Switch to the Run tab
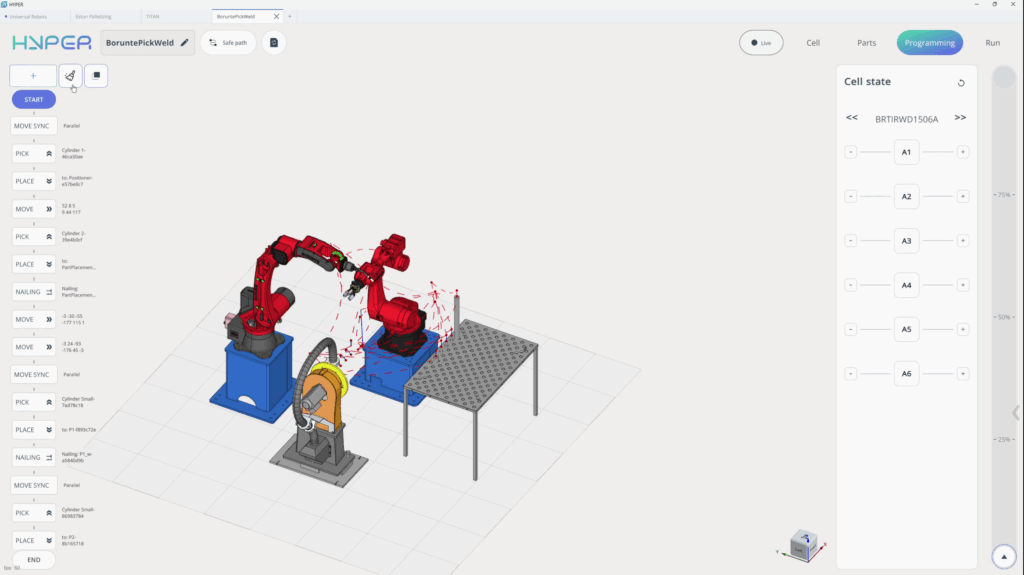Viewport: 1024px width, 575px height. click(993, 42)
